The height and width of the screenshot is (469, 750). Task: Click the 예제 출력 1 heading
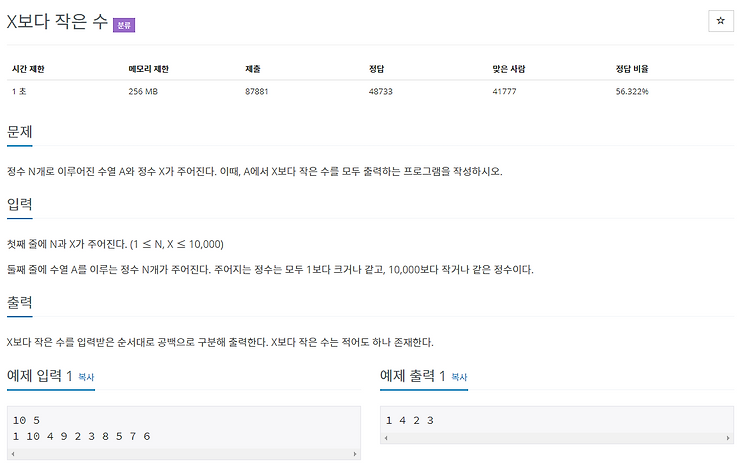413,376
